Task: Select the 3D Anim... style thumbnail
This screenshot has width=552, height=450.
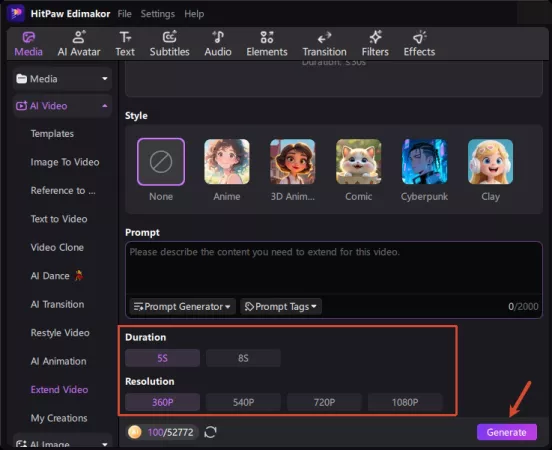Action: coord(293,162)
